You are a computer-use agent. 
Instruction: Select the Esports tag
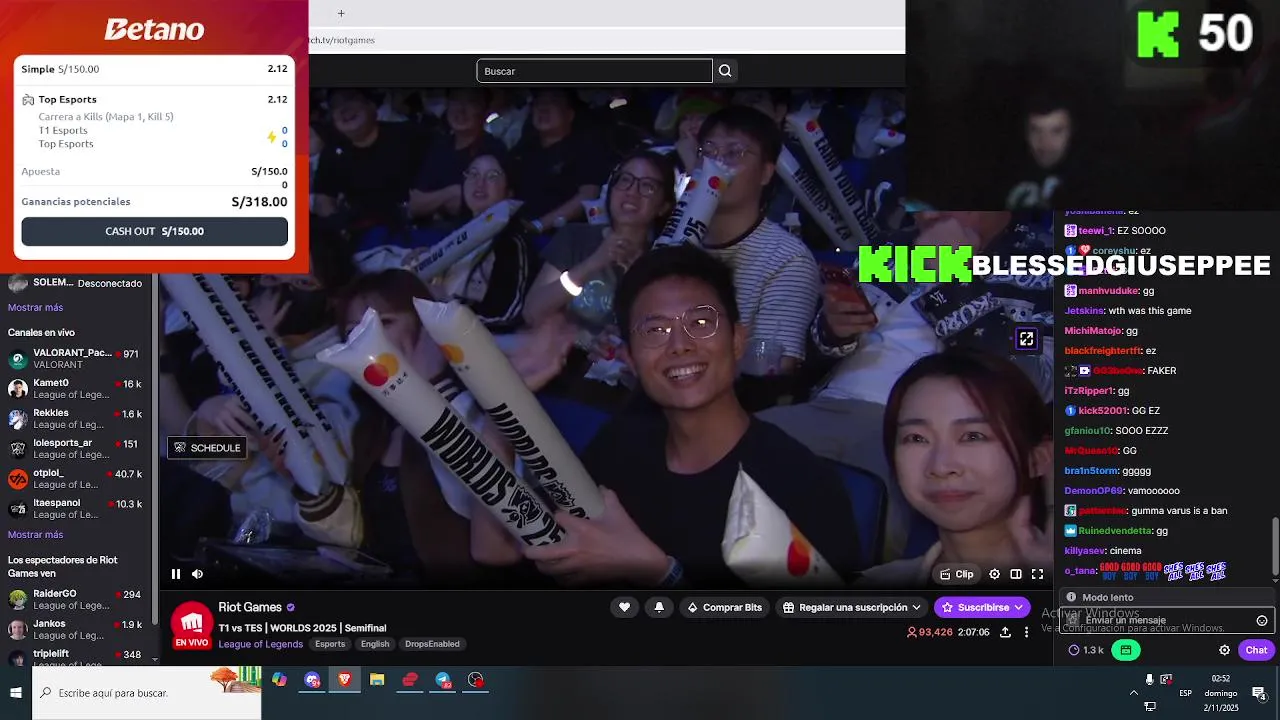point(330,644)
